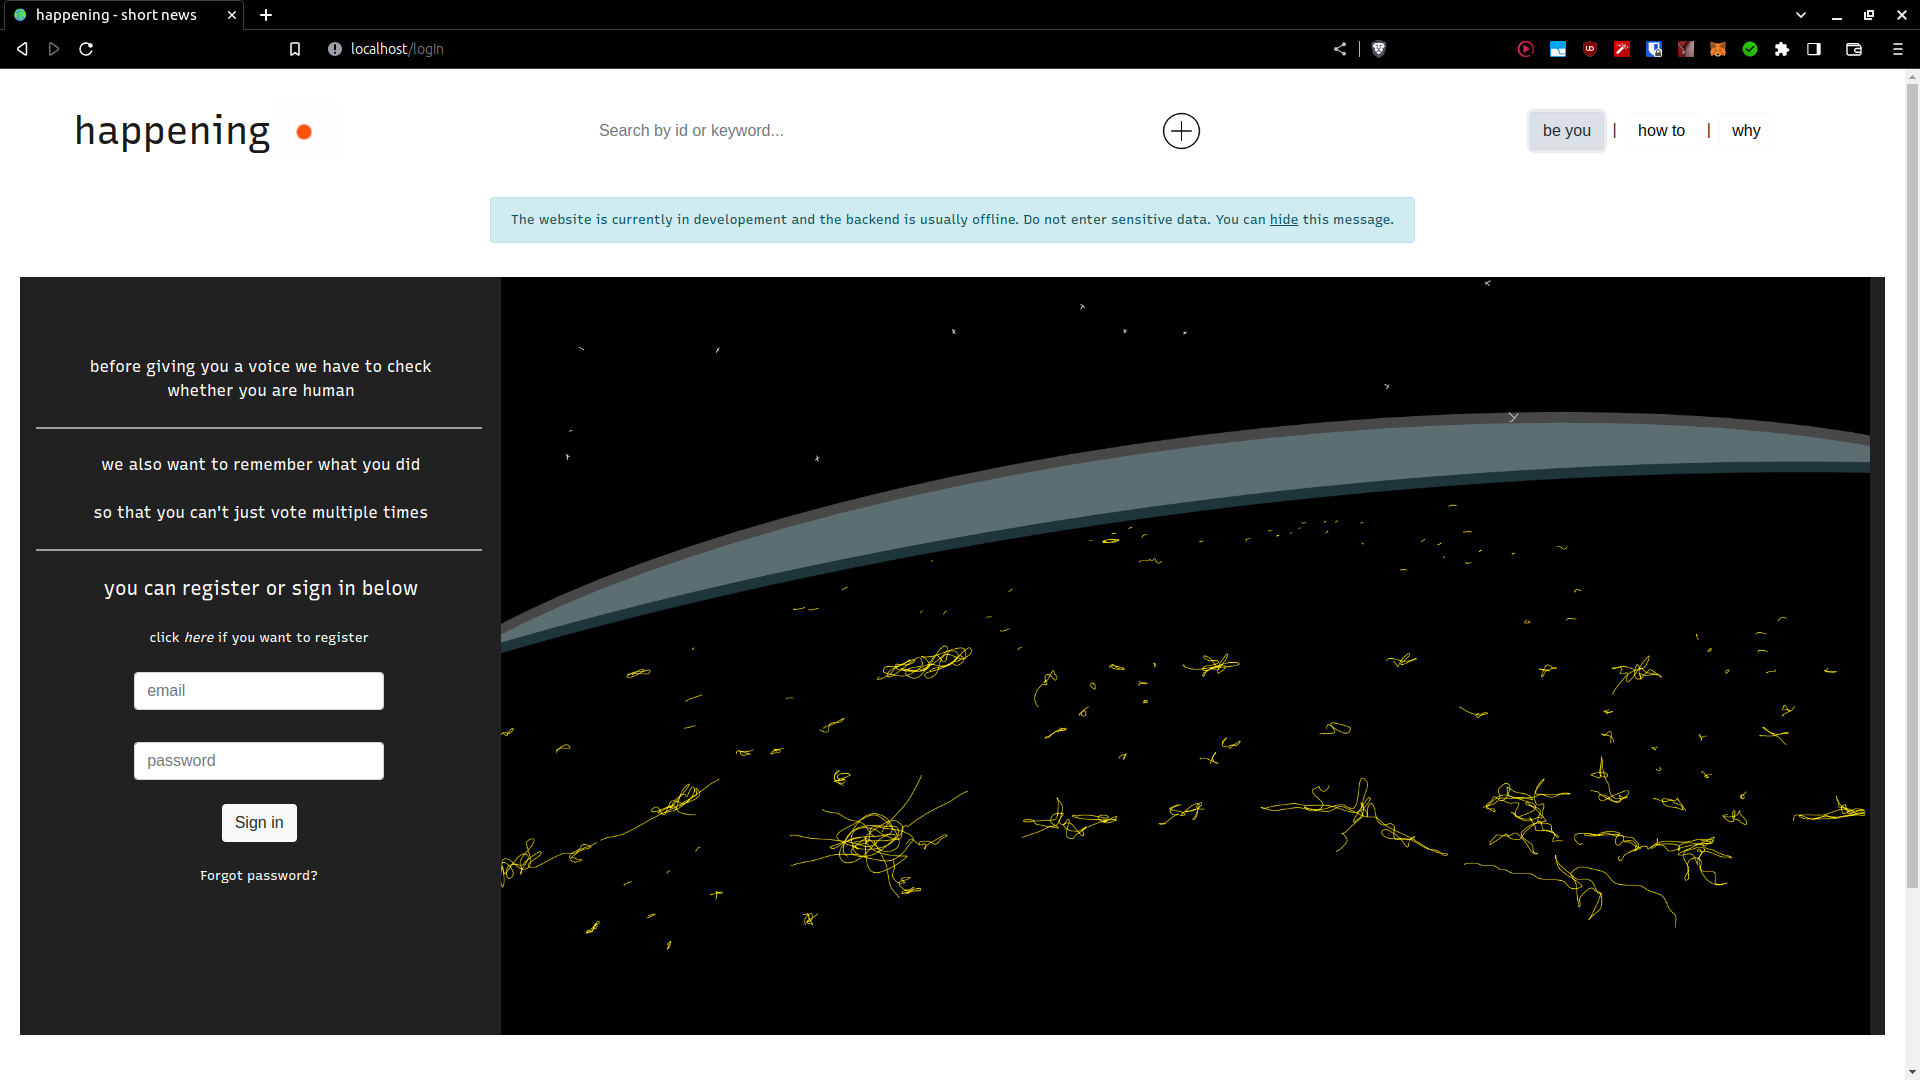Click 'hide' link in the notice banner

point(1284,220)
